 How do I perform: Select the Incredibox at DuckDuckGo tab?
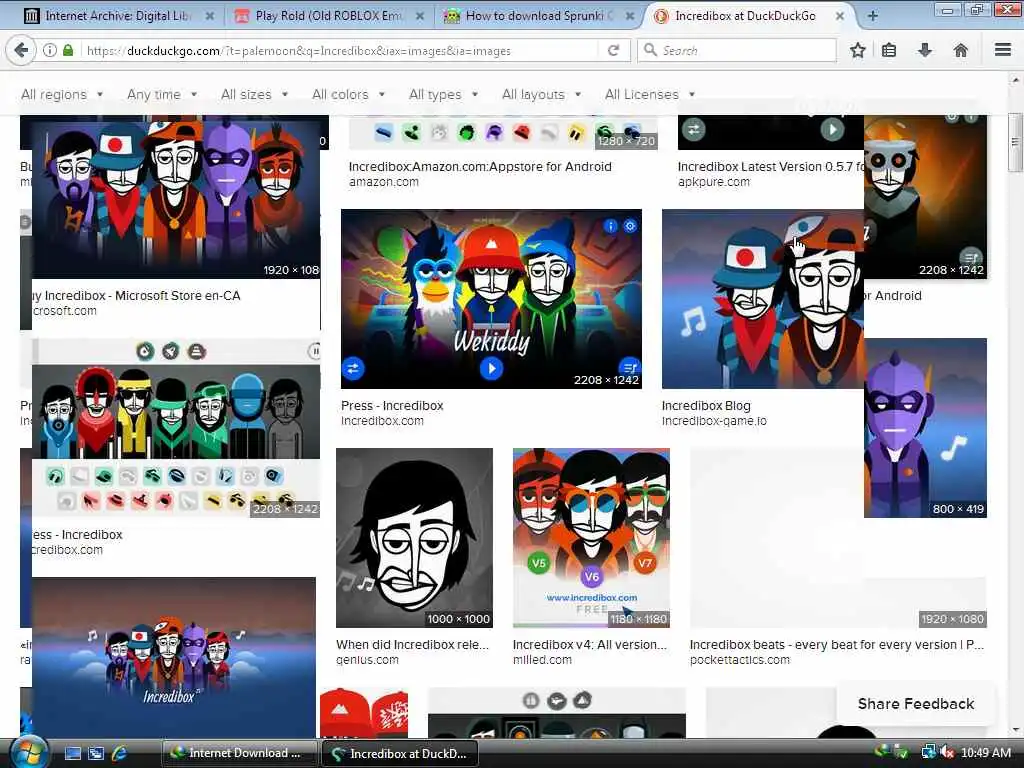click(x=744, y=16)
